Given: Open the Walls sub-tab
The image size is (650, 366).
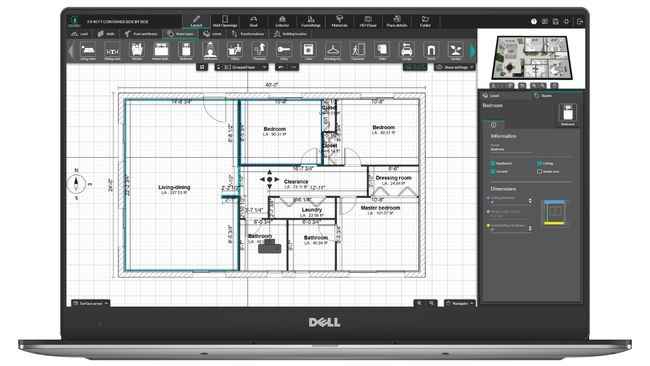Looking at the screenshot, I should (x=106, y=34).
